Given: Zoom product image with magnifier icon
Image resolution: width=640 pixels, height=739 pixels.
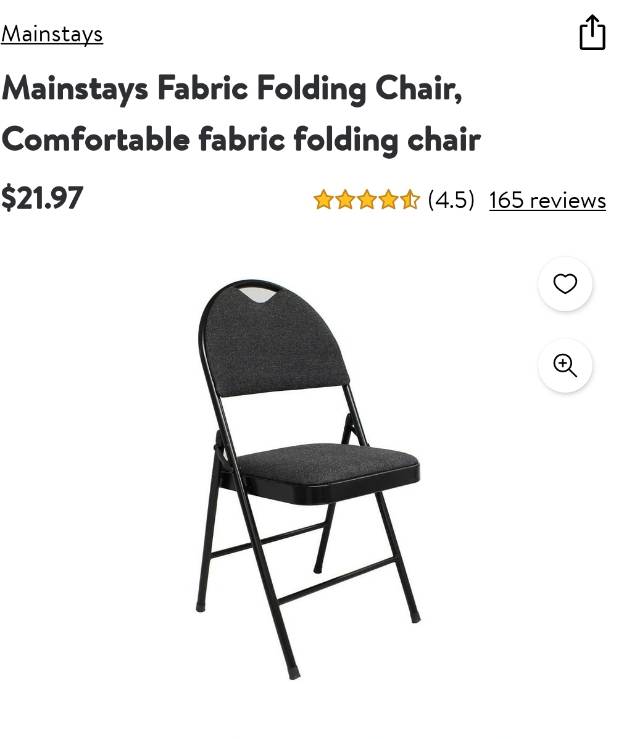Looking at the screenshot, I should coord(565,365).
